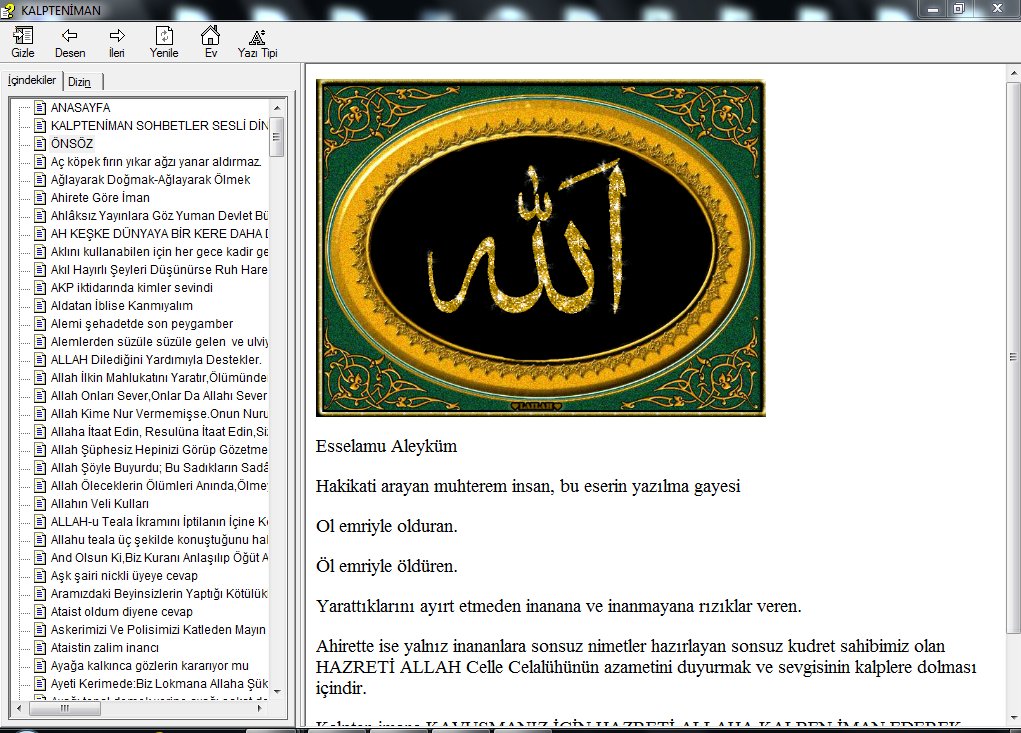
Task: Go home using the Ev icon
Action: point(211,36)
